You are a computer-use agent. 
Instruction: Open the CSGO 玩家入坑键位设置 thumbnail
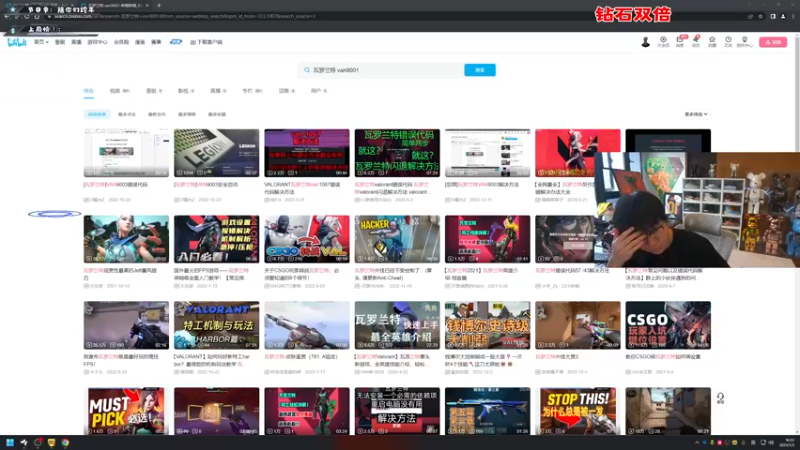pos(668,325)
